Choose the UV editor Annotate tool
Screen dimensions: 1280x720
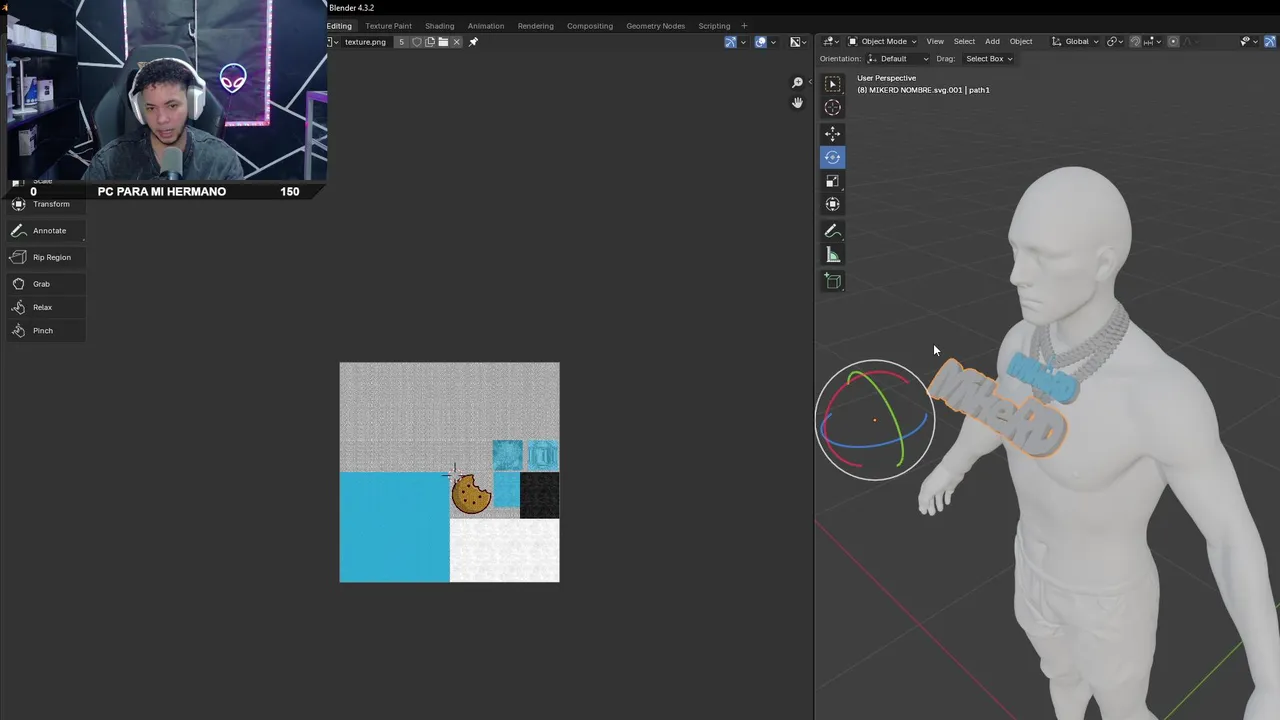tap(45, 230)
